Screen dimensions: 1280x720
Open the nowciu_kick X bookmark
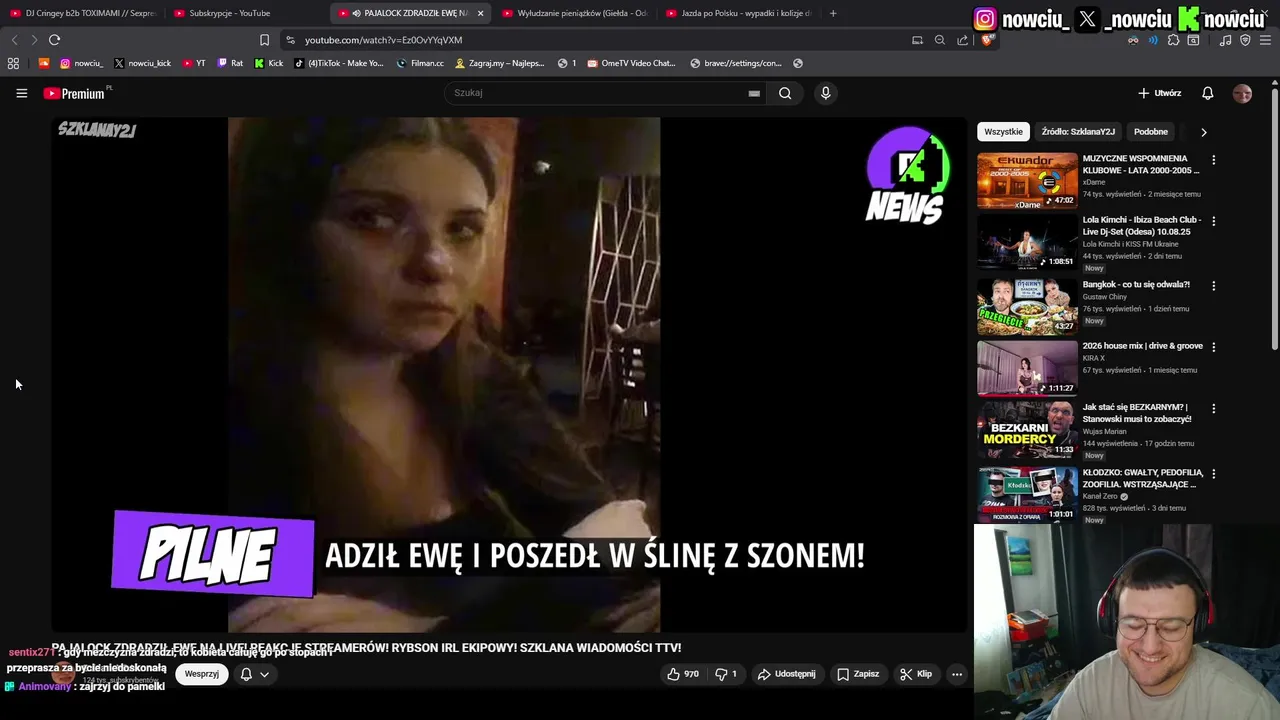142,63
